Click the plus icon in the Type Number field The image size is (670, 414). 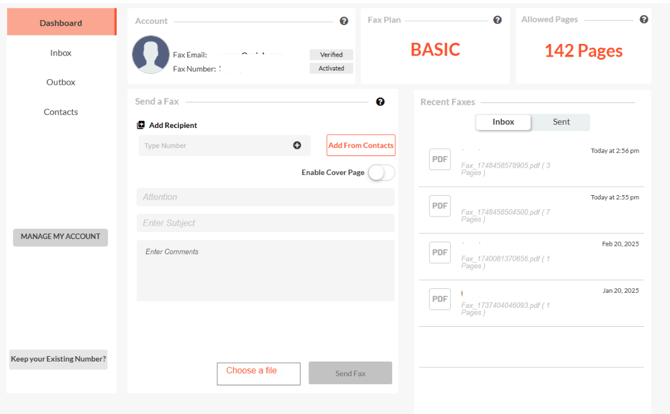pyautogui.click(x=297, y=145)
